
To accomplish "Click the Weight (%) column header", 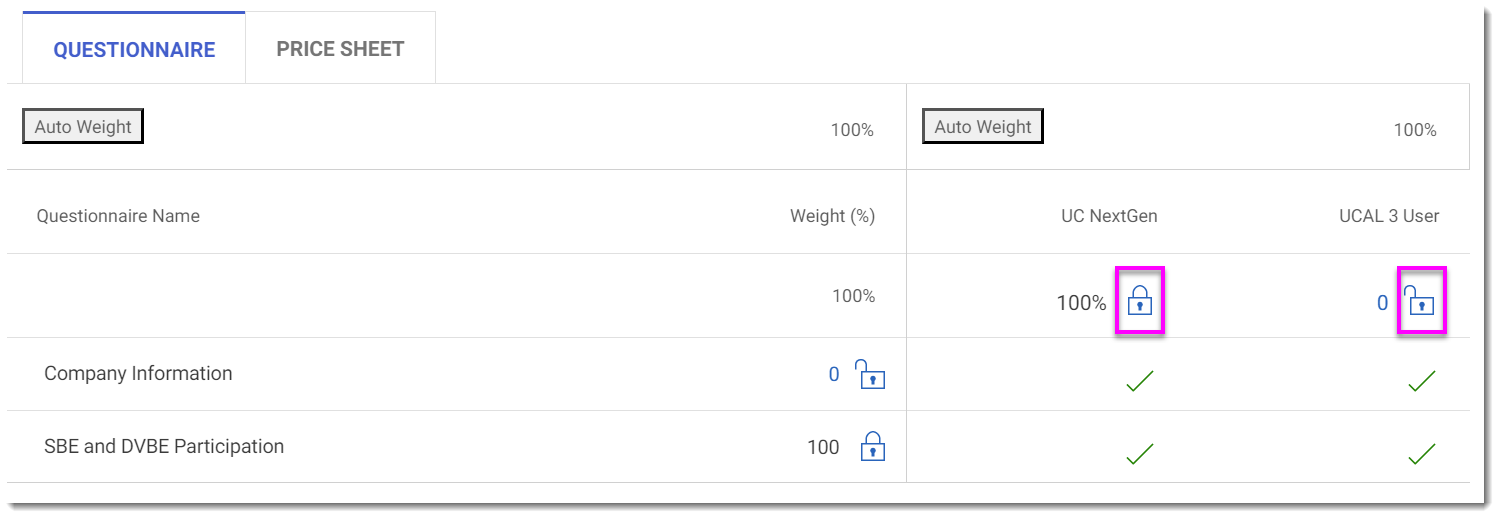I will [x=832, y=216].
